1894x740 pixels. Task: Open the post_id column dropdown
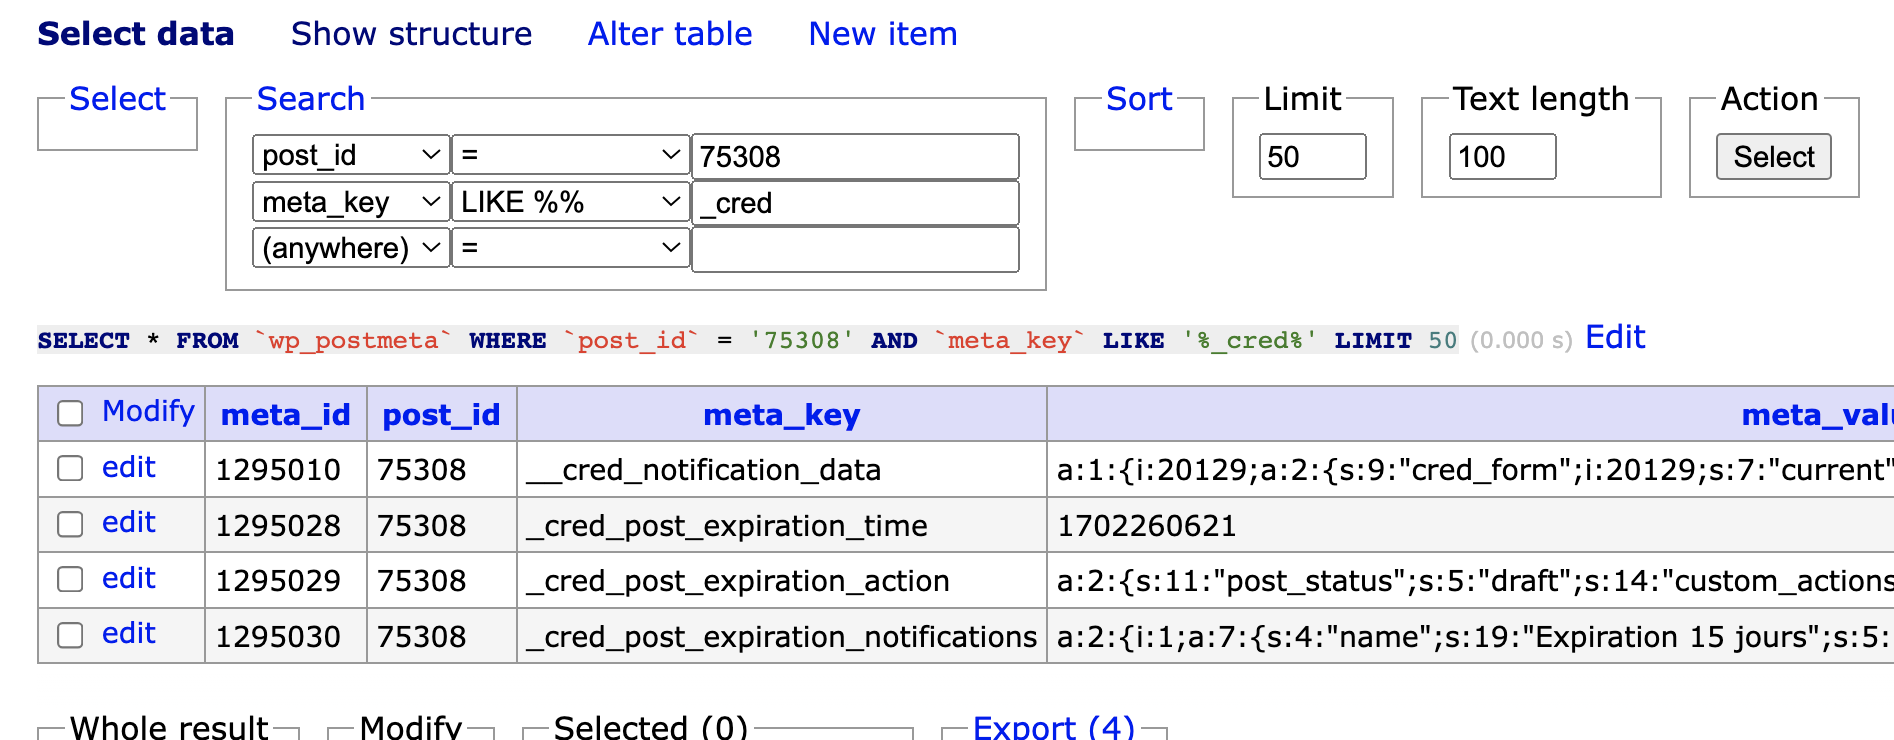[x=351, y=155]
